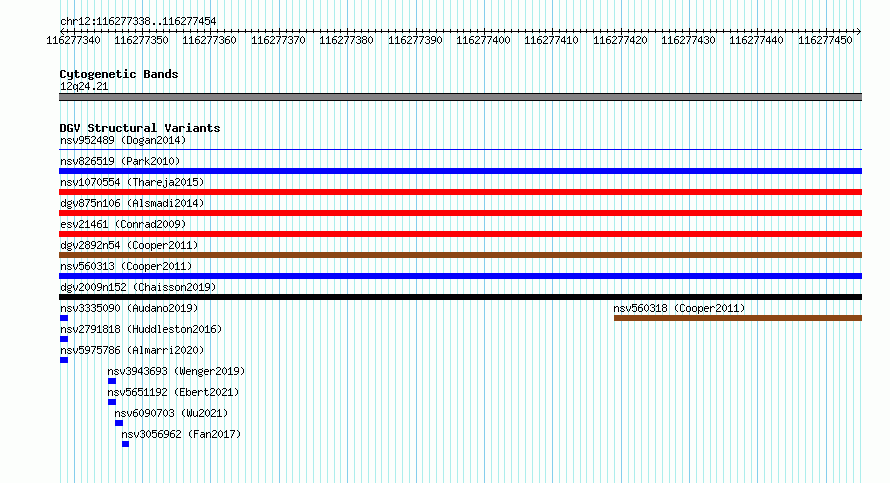Open nsv6090703 (Wu2021) label
This screenshot has width=890, height=483.
pyautogui.click(x=171, y=413)
